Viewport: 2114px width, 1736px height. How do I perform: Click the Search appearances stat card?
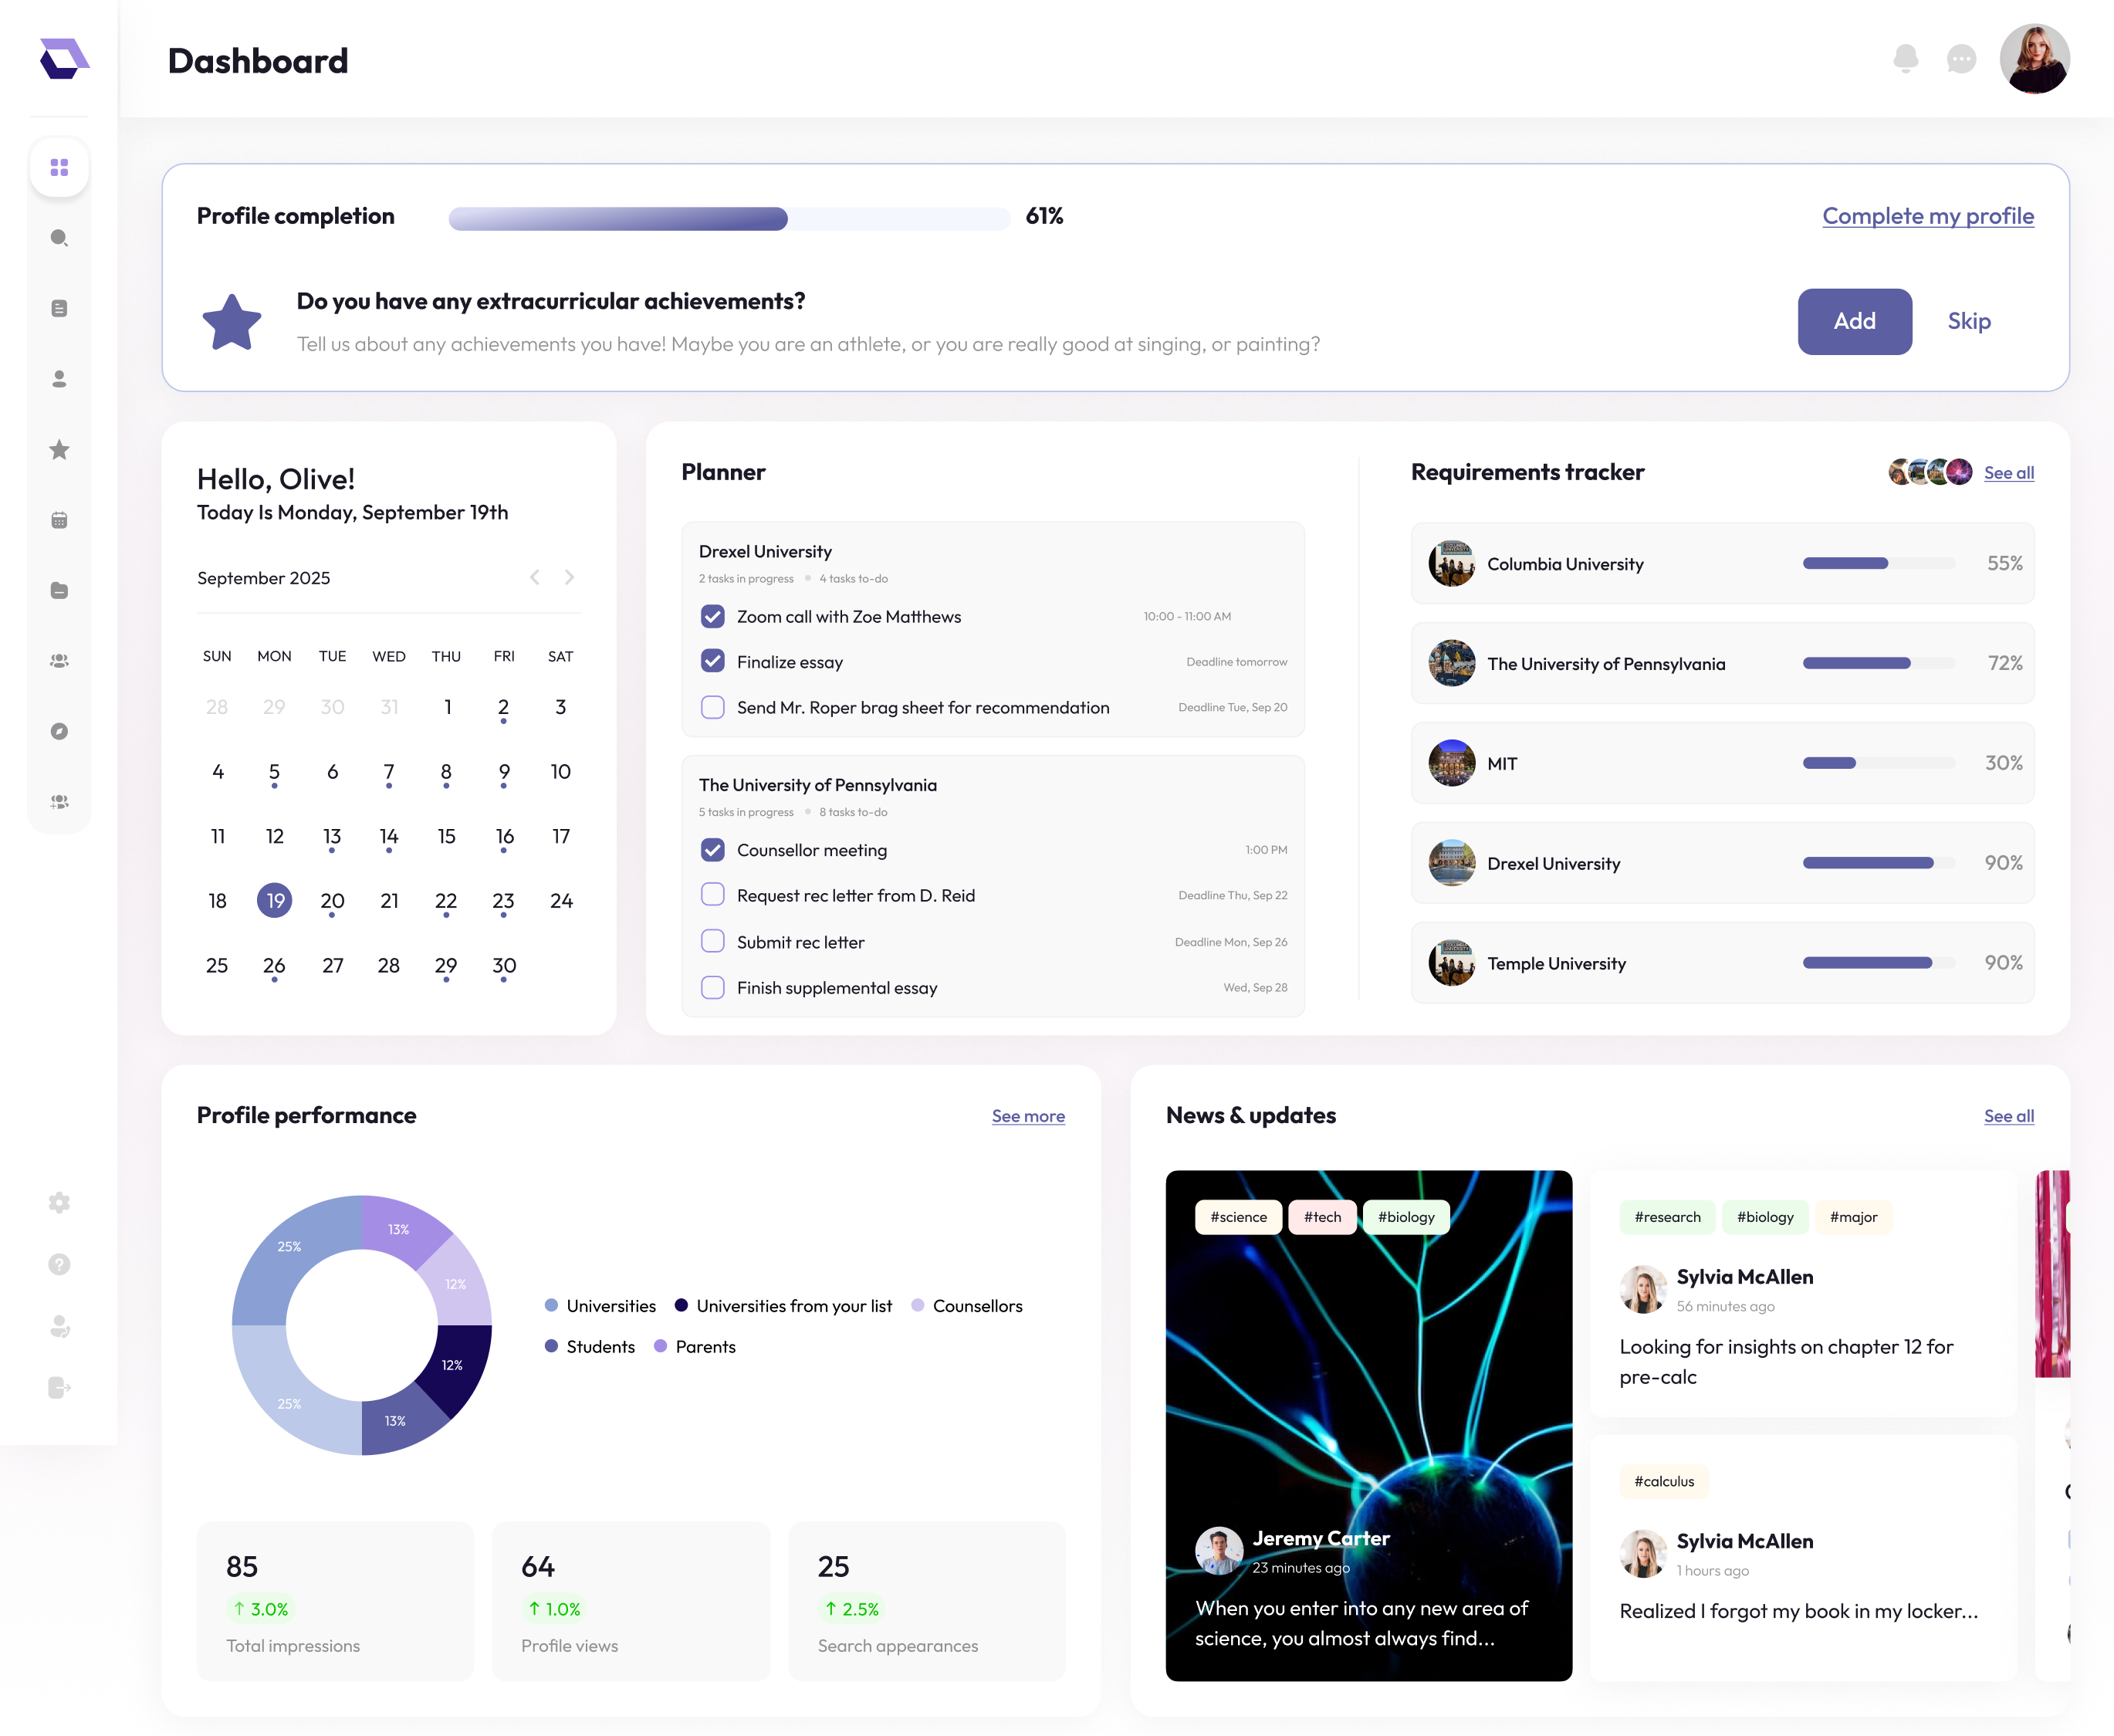[926, 1601]
